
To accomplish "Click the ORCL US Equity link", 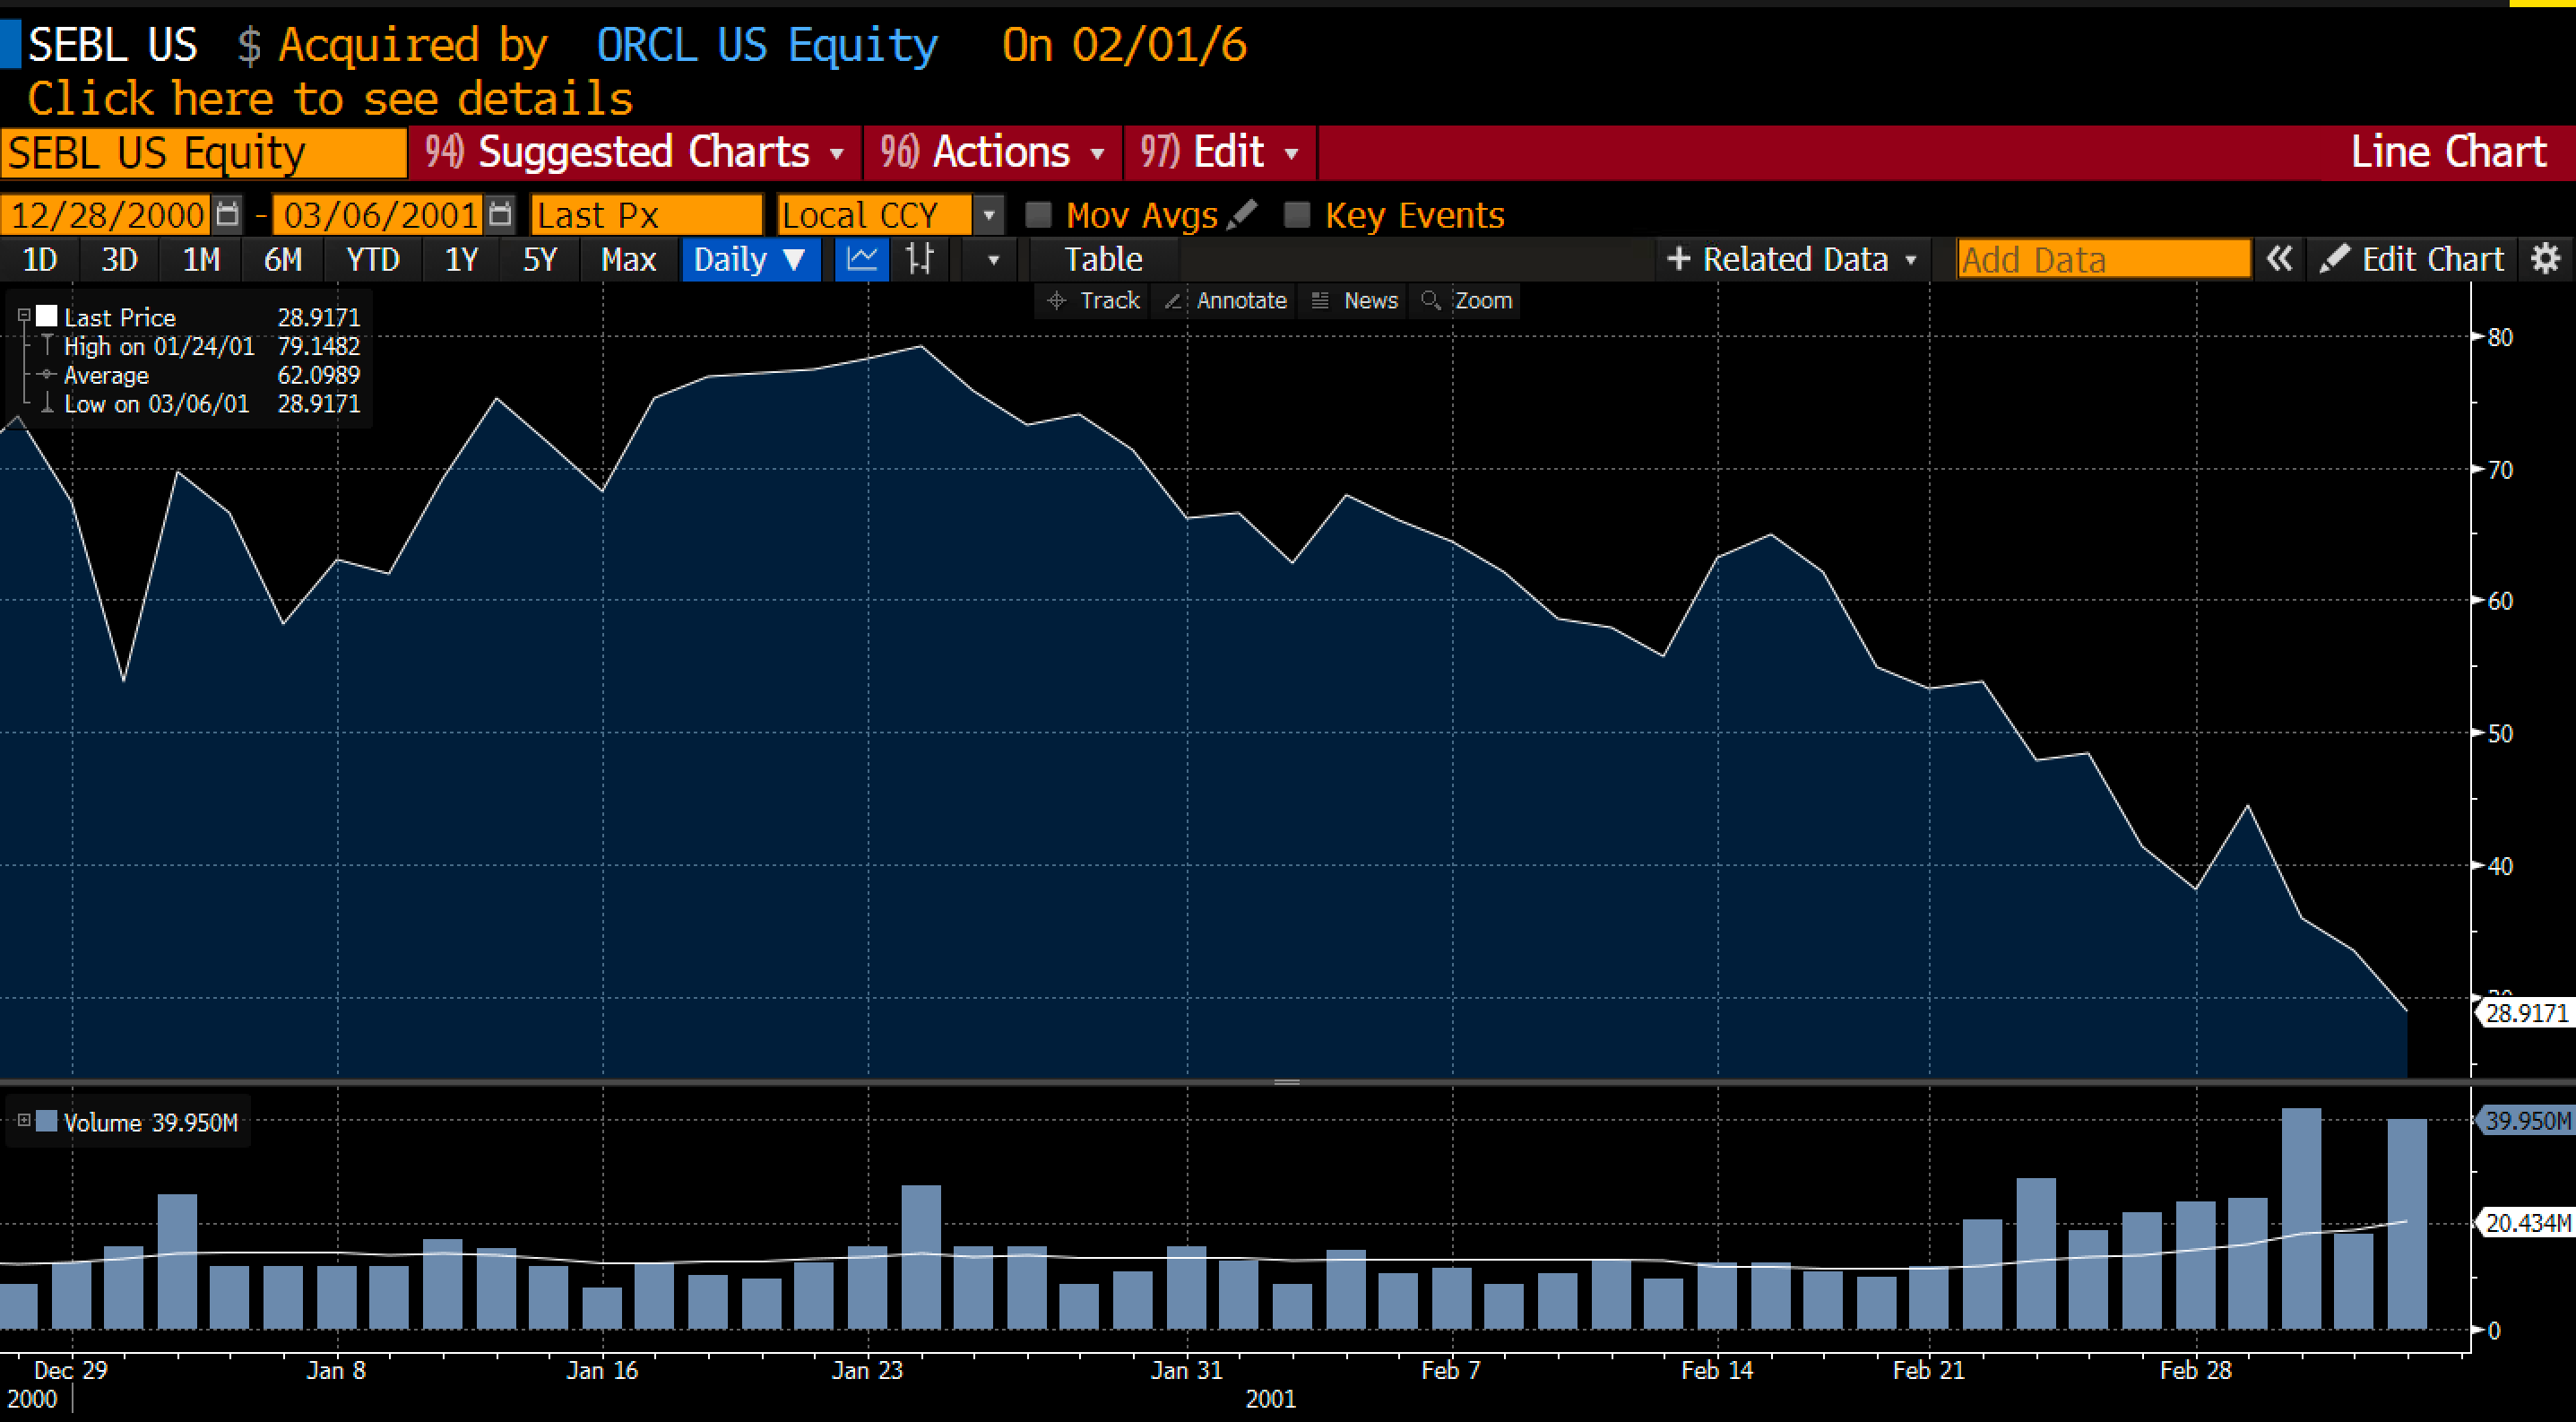I will [x=767, y=45].
